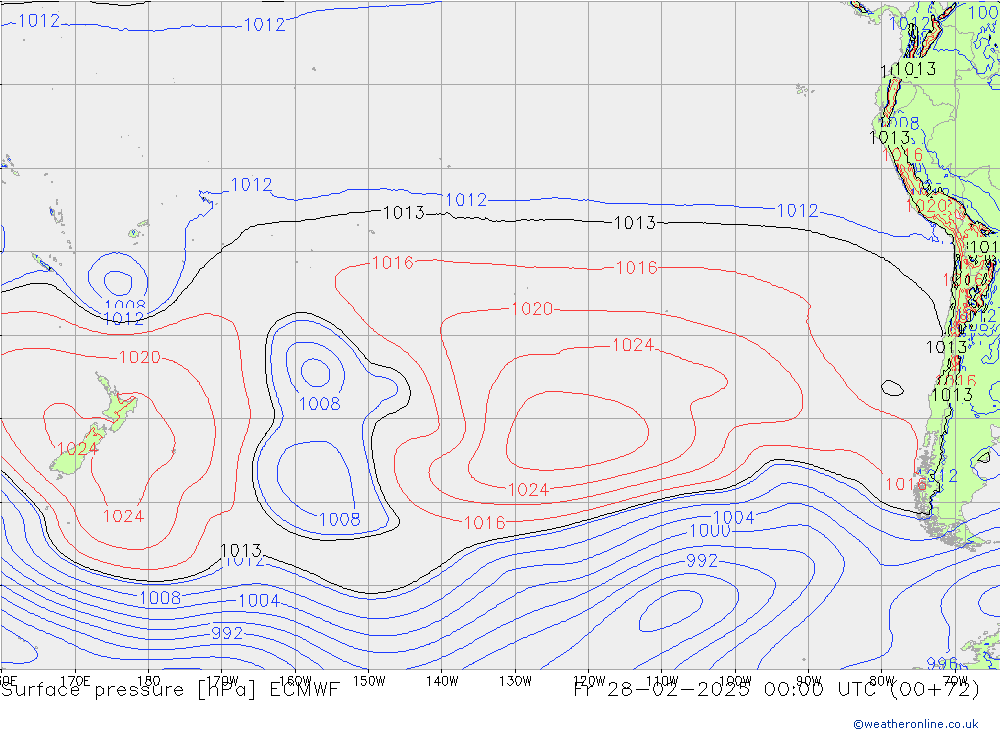1000x733 pixels.
Task: Click the 130W longitude axis label
Action: click(515, 681)
